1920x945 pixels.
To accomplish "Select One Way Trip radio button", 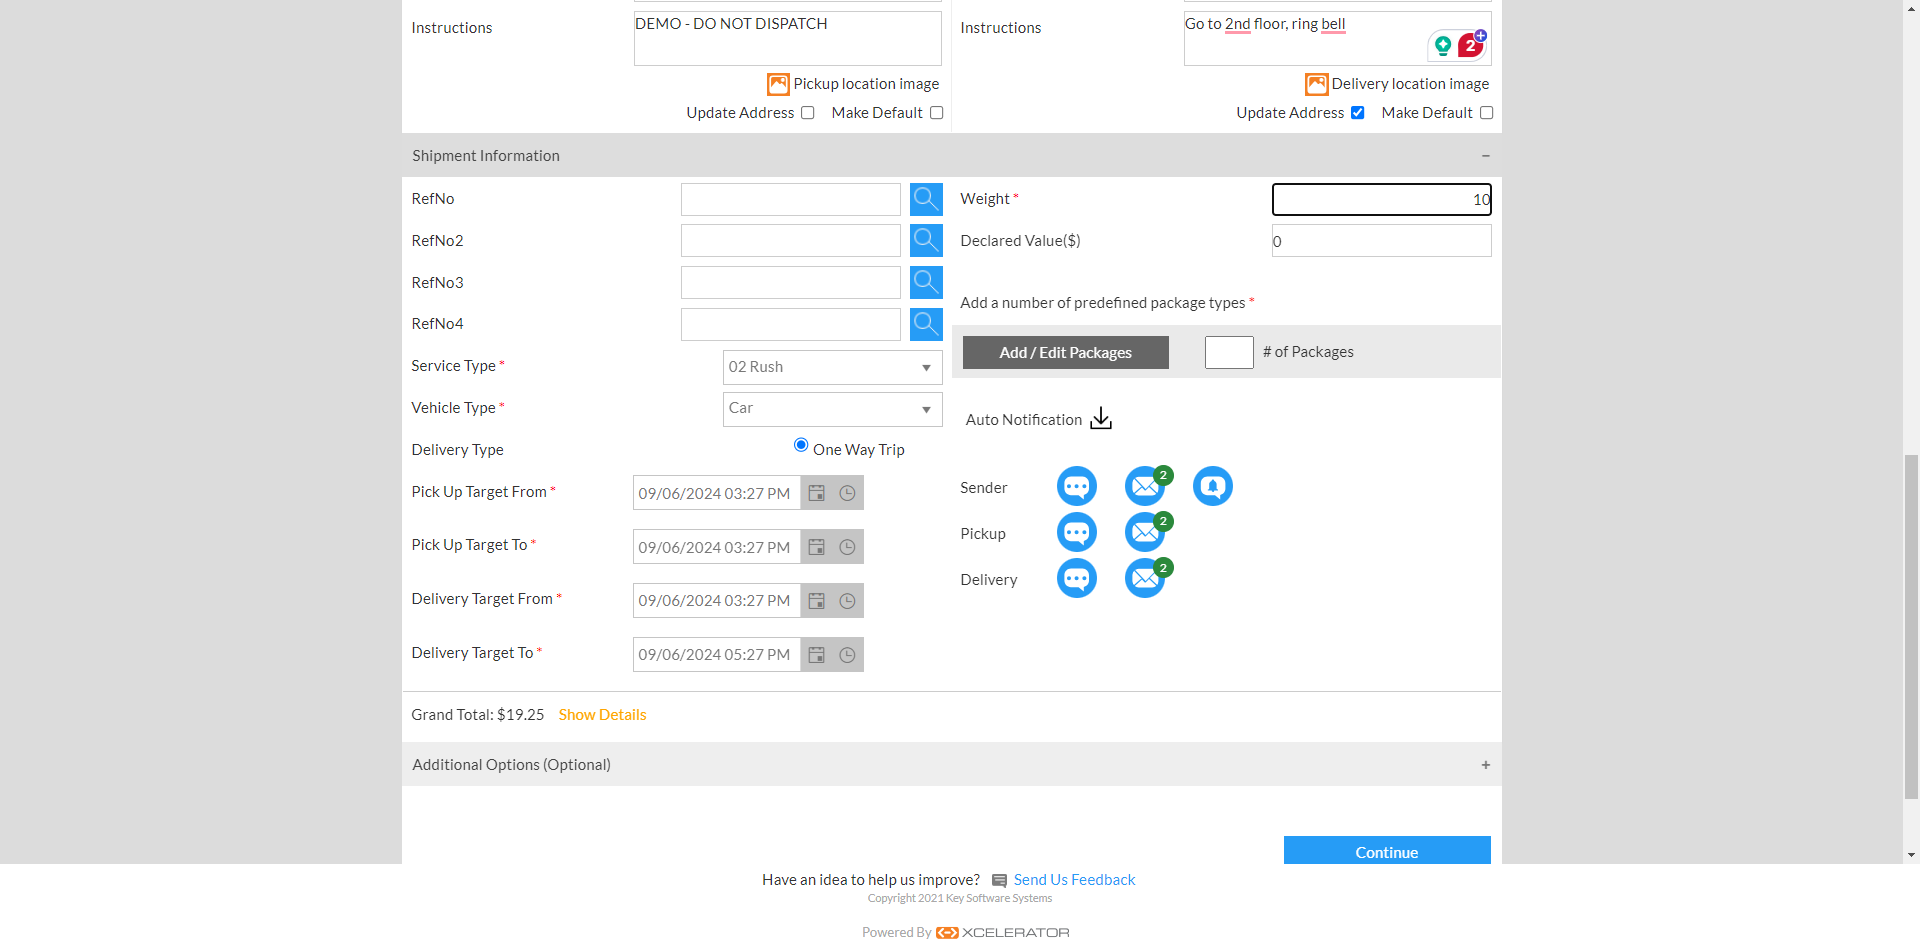I will point(801,445).
